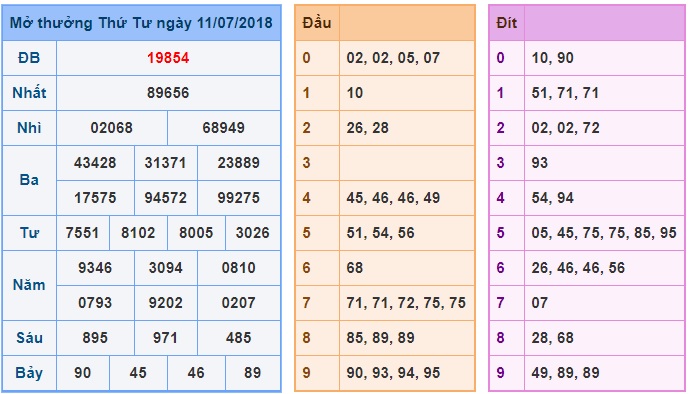This screenshot has width=690, height=394.
Task: Select Đít values '54, 94'
Action: click(552, 198)
